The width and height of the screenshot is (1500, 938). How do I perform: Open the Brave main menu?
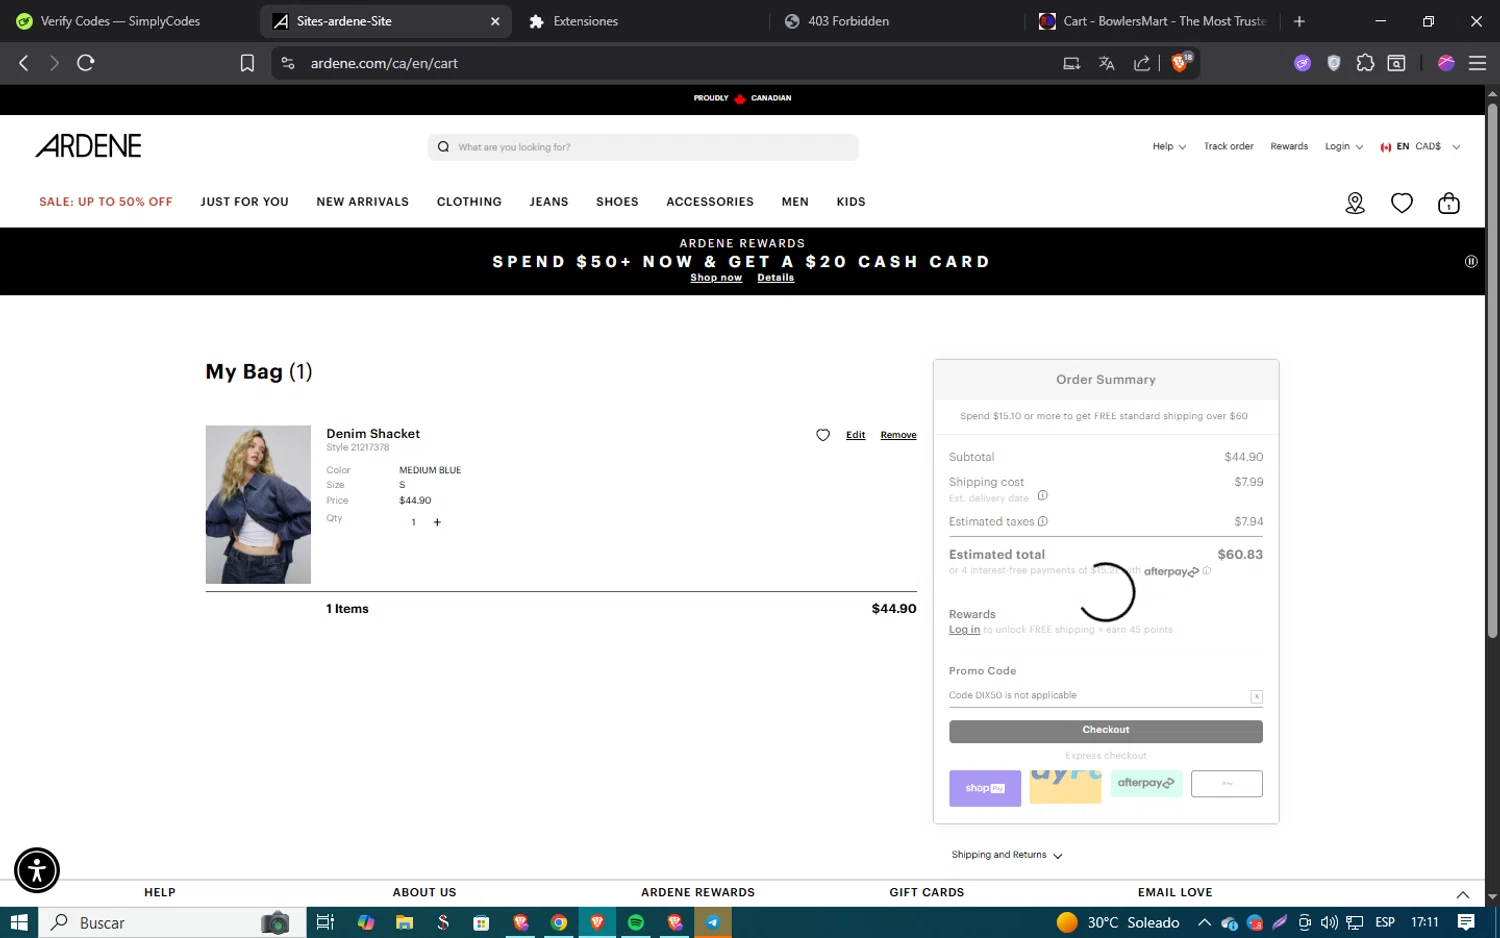coord(1477,63)
